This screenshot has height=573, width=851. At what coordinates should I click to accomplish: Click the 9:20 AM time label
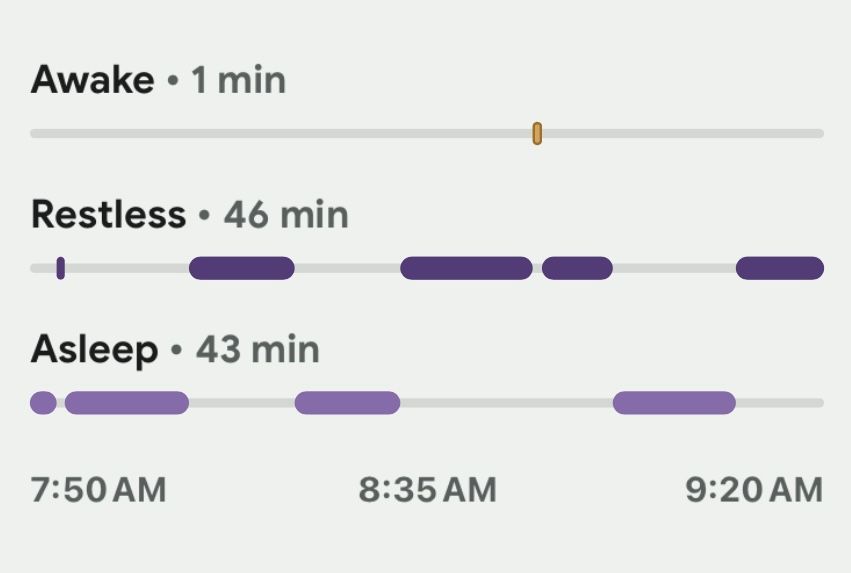[x=754, y=489]
